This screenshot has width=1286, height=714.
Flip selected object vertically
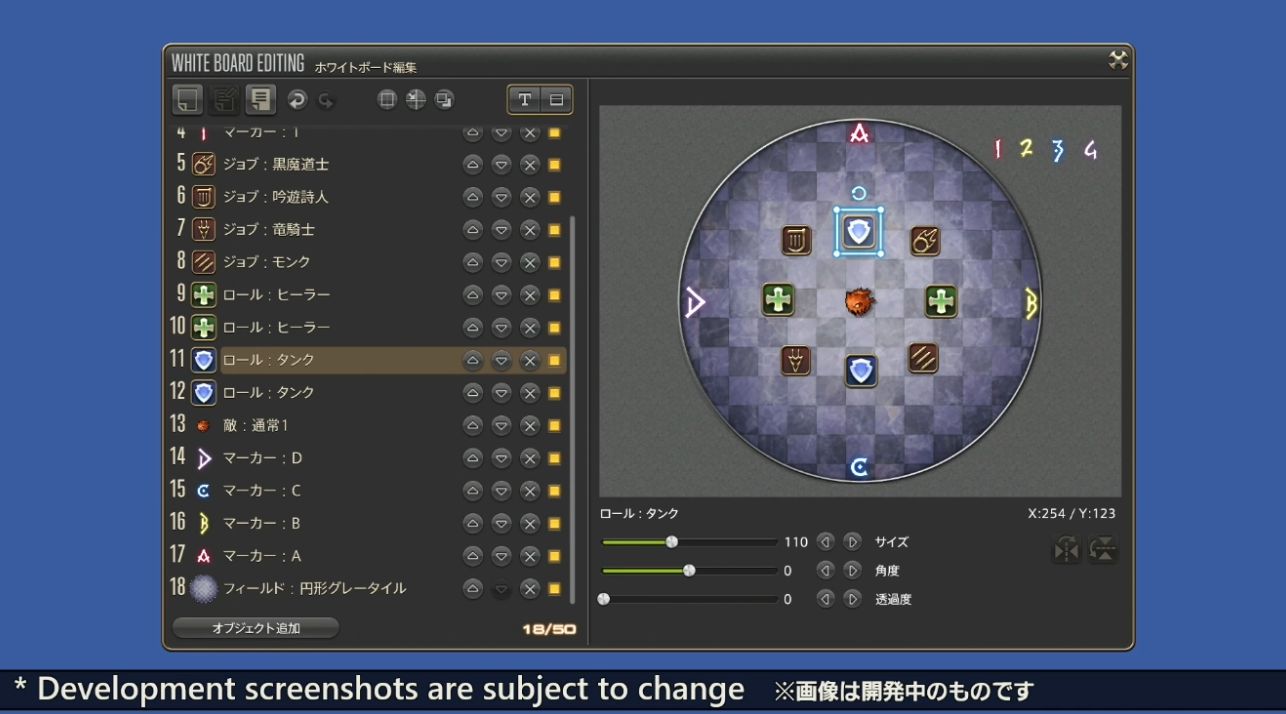[1103, 549]
